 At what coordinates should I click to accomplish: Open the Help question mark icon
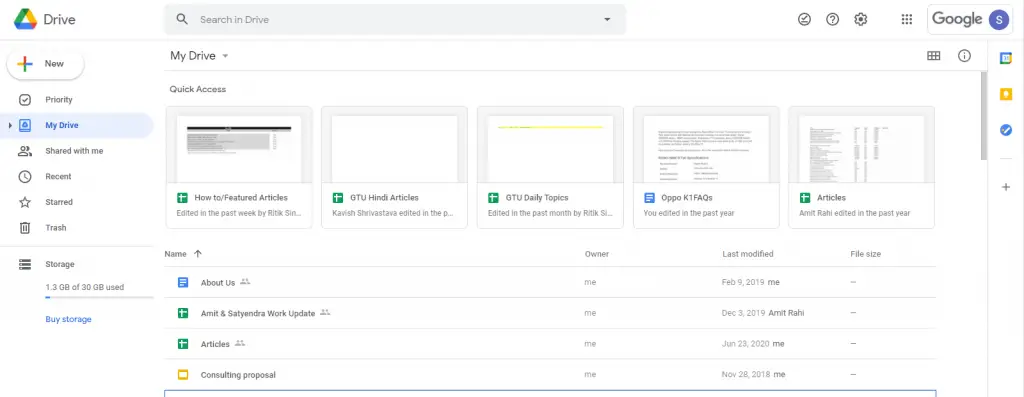tap(833, 20)
